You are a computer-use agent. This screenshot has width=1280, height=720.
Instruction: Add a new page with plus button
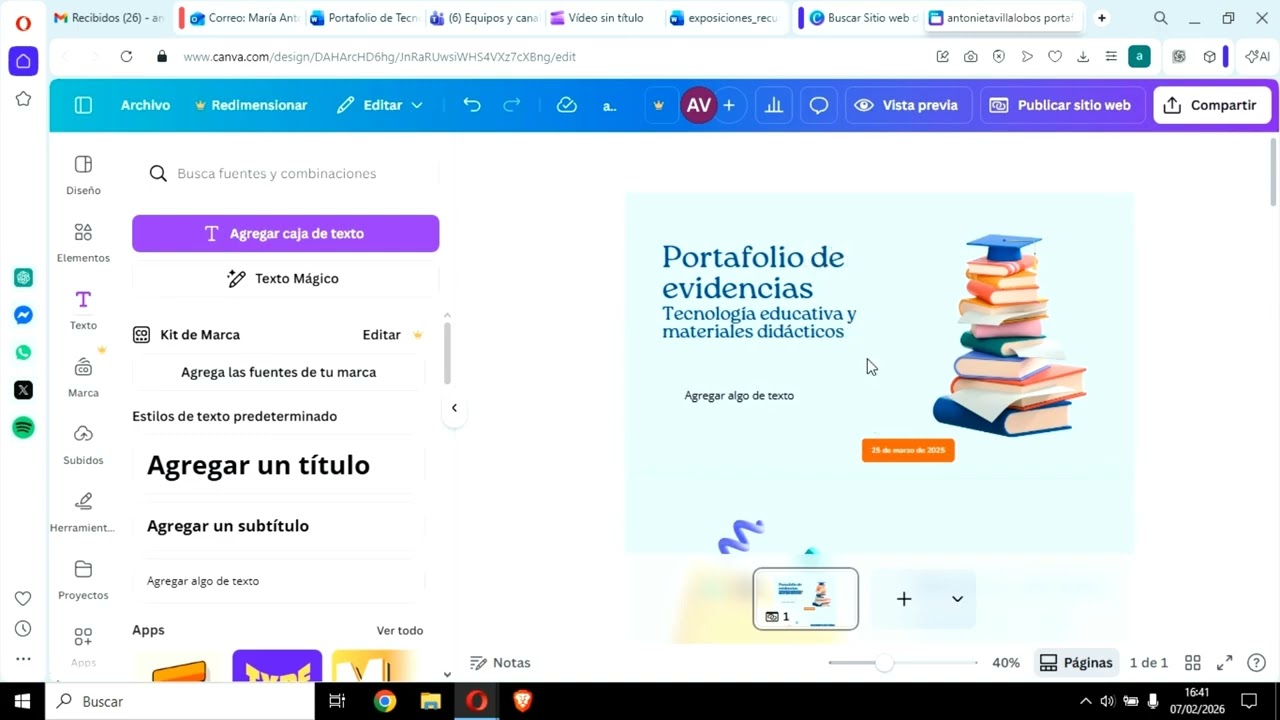(x=904, y=599)
